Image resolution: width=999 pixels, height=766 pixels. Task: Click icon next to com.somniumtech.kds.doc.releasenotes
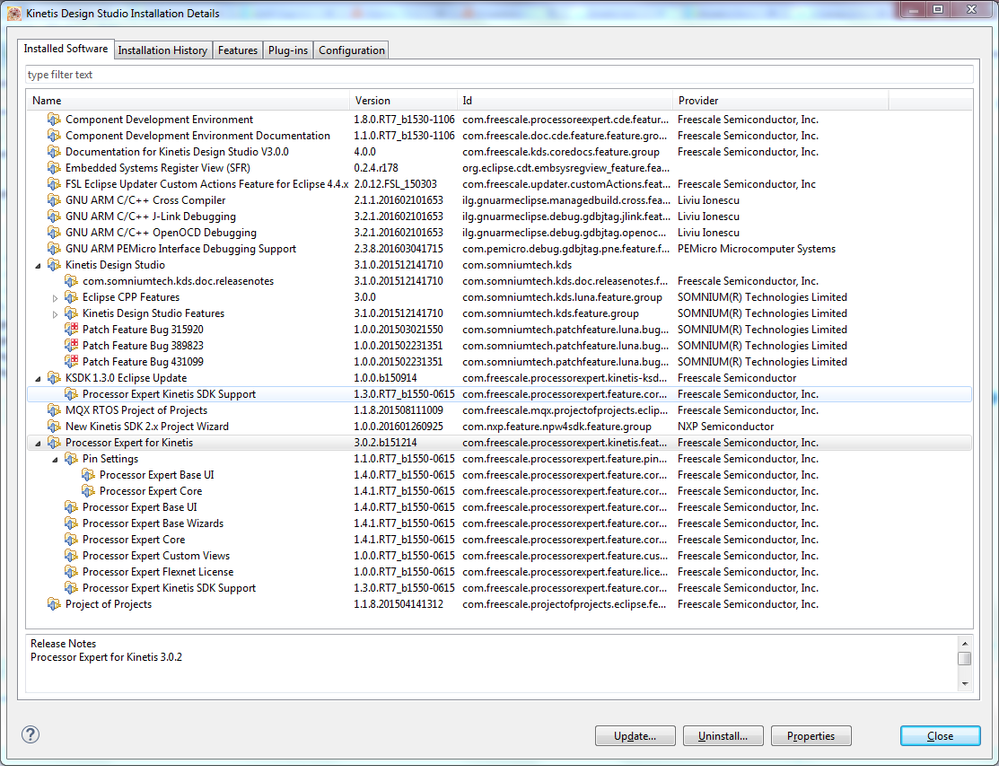(71, 281)
